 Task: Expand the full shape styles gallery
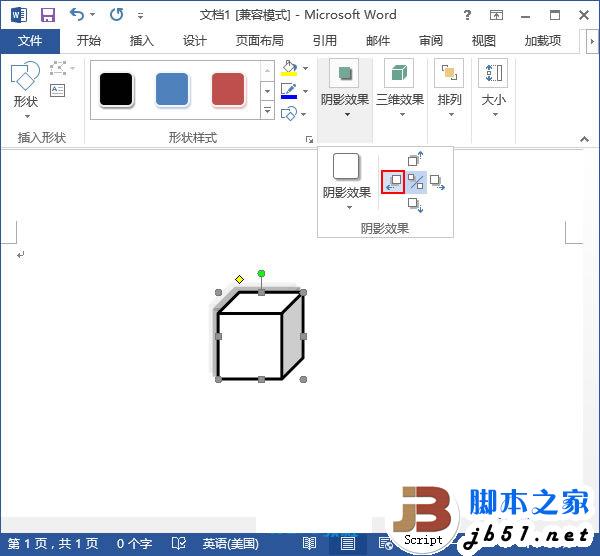[x=267, y=110]
